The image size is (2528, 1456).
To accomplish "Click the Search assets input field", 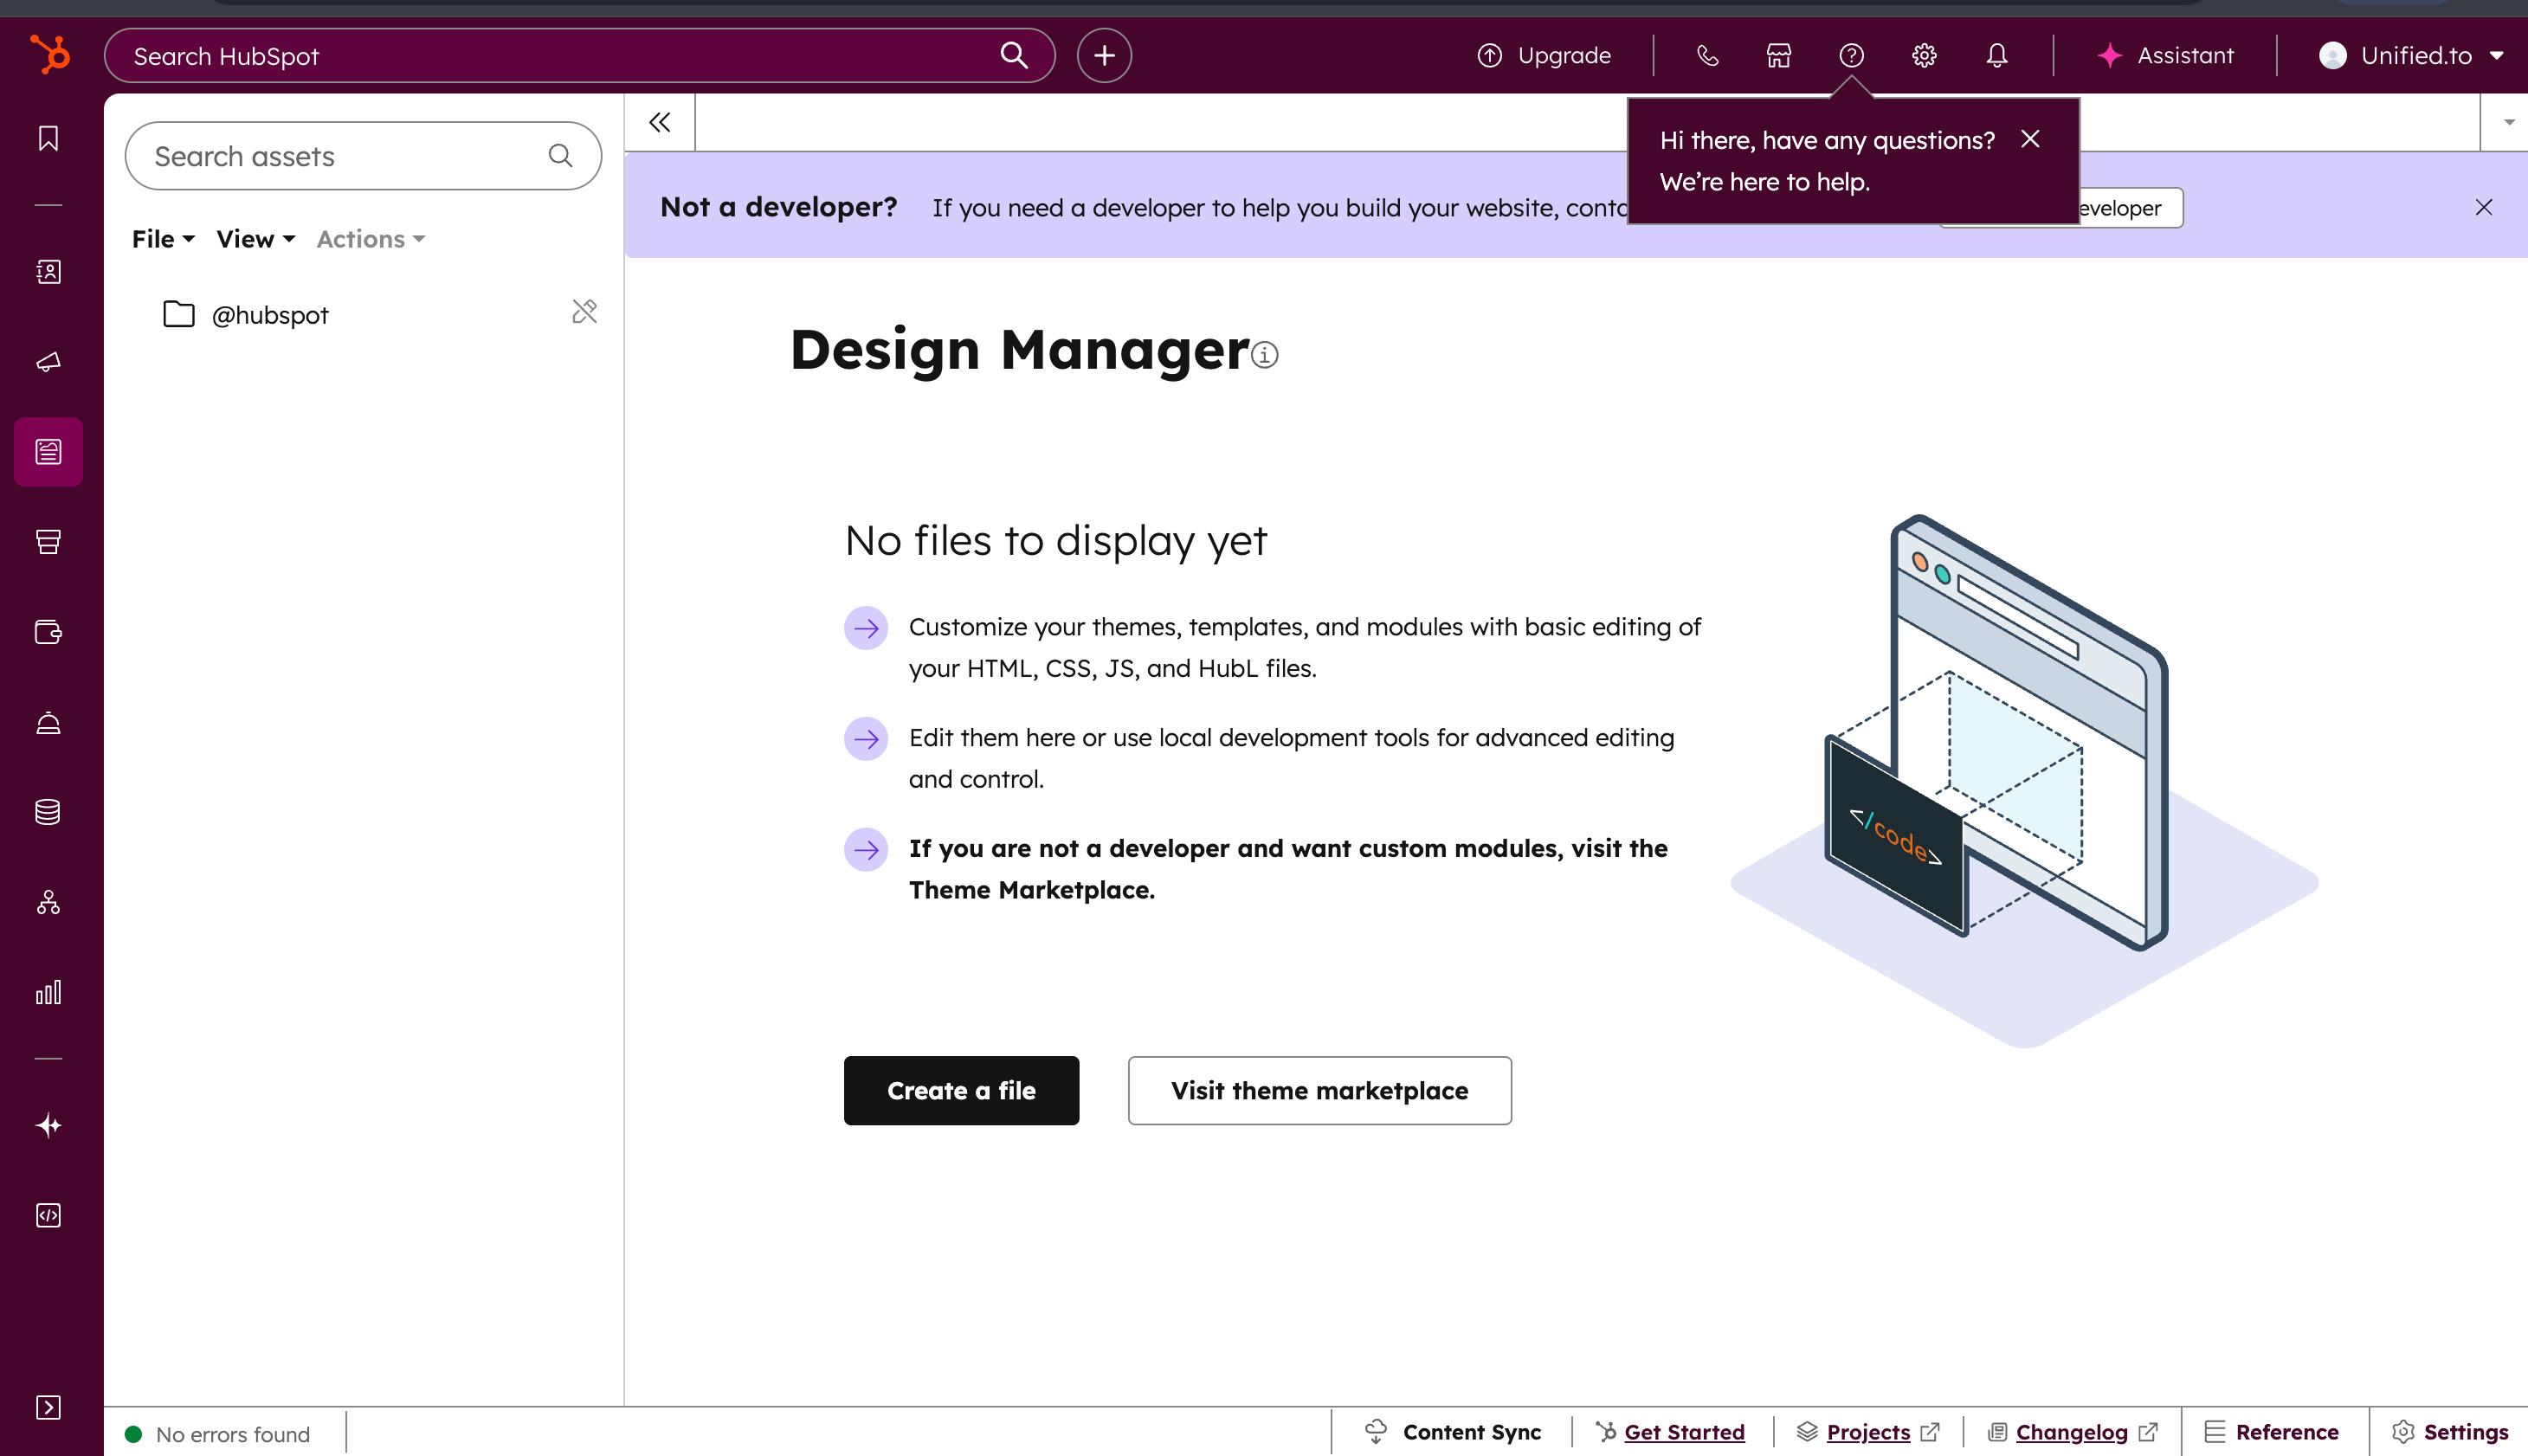I will [x=340, y=156].
